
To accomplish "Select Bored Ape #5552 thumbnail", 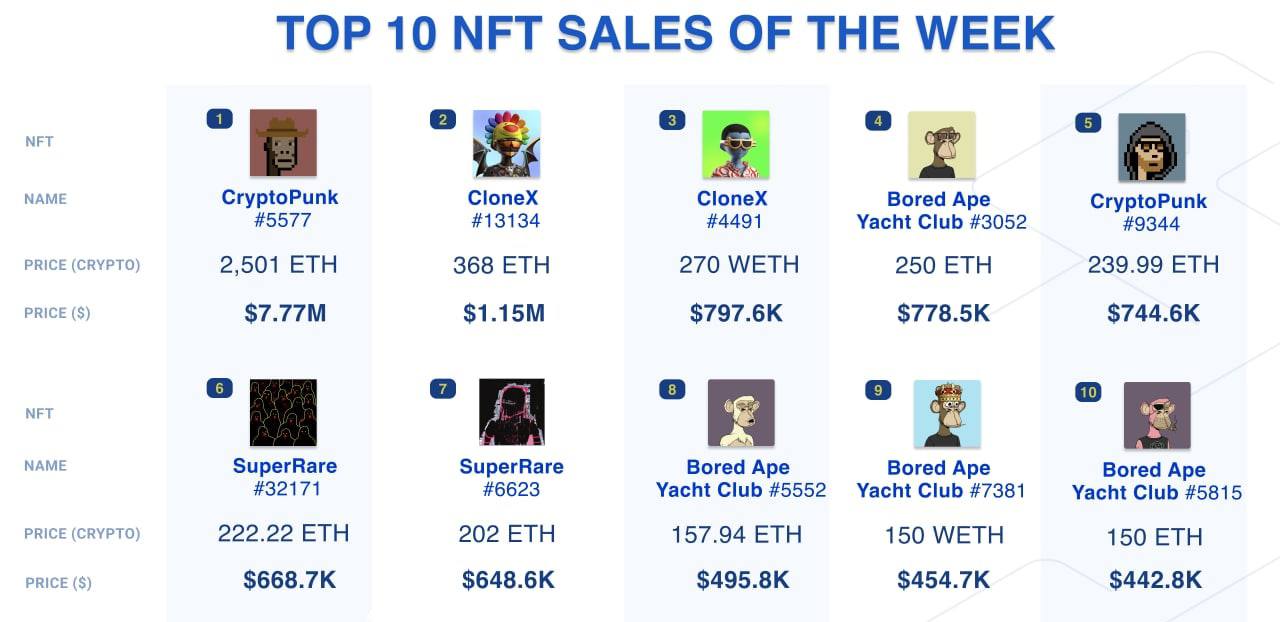I will pyautogui.click(x=741, y=412).
